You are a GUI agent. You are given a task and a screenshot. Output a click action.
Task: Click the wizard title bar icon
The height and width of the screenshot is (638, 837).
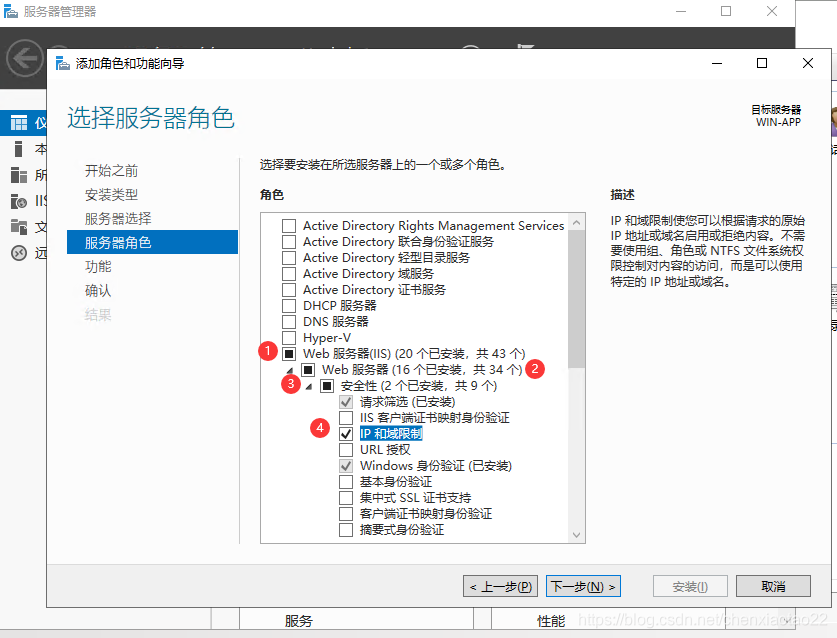point(62,64)
